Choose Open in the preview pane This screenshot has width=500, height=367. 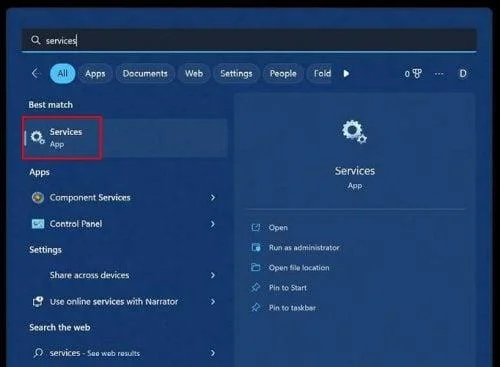coord(278,228)
